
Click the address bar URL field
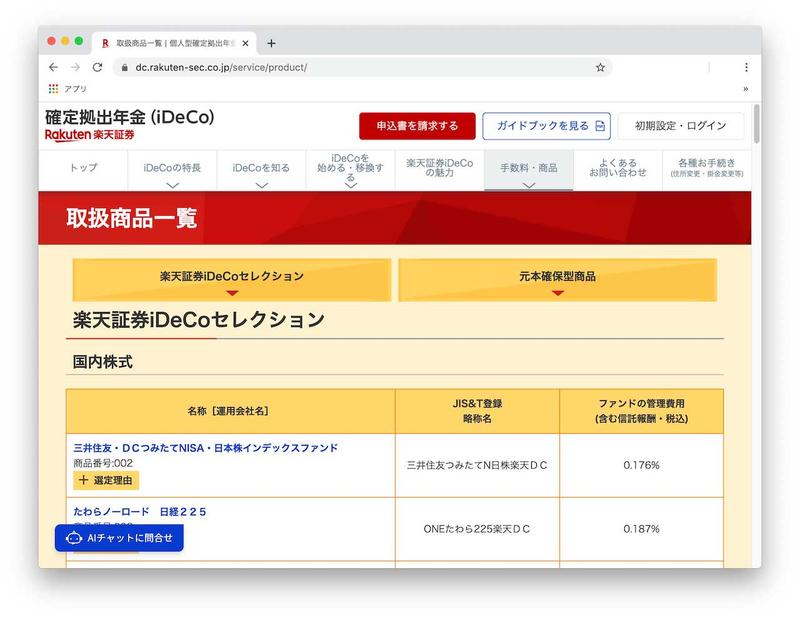(x=362, y=67)
